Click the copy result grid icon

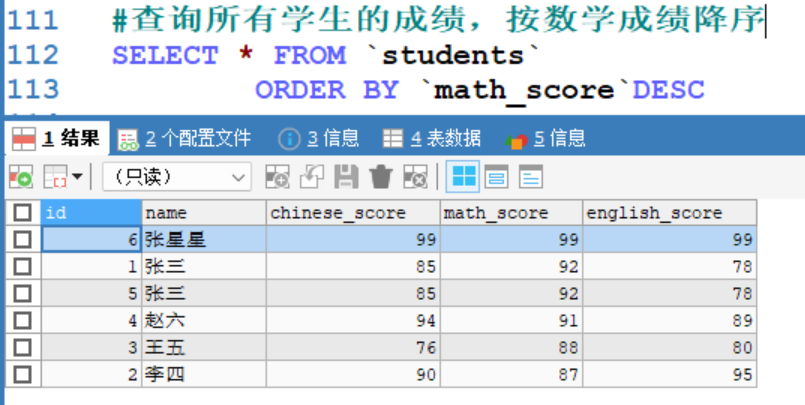[55, 177]
